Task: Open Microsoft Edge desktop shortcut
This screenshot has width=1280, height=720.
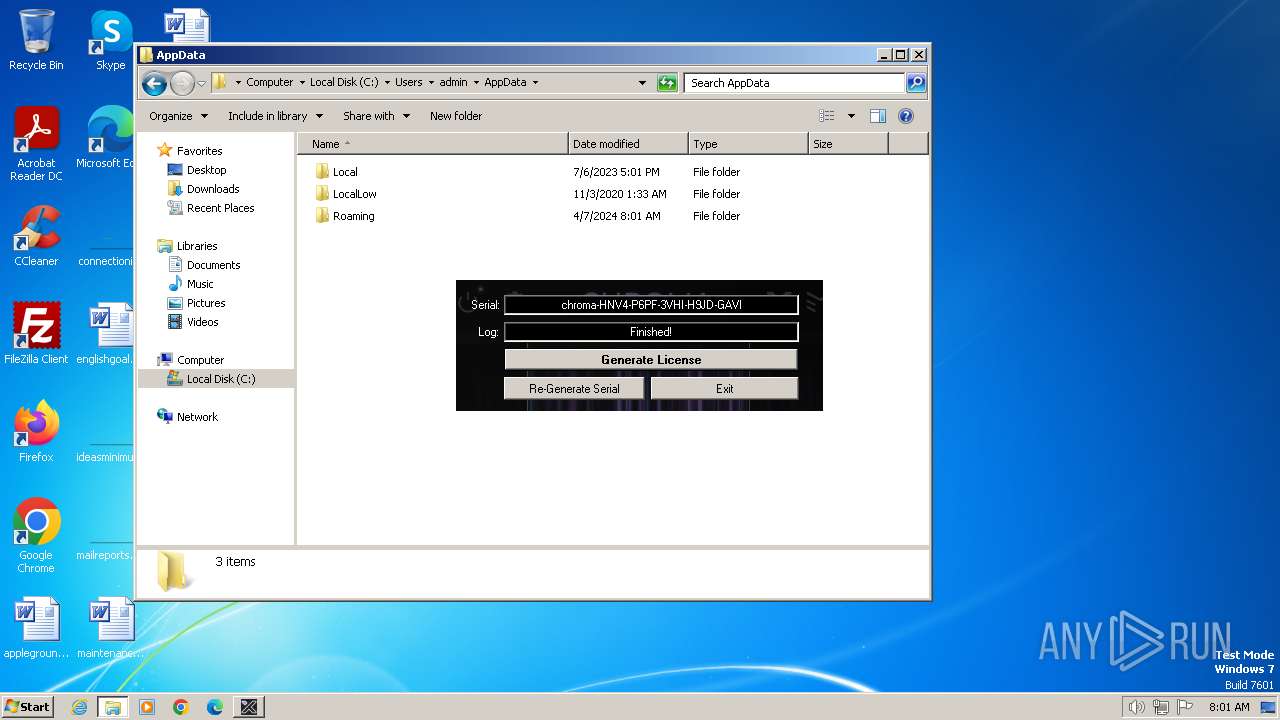Action: pyautogui.click(x=105, y=138)
